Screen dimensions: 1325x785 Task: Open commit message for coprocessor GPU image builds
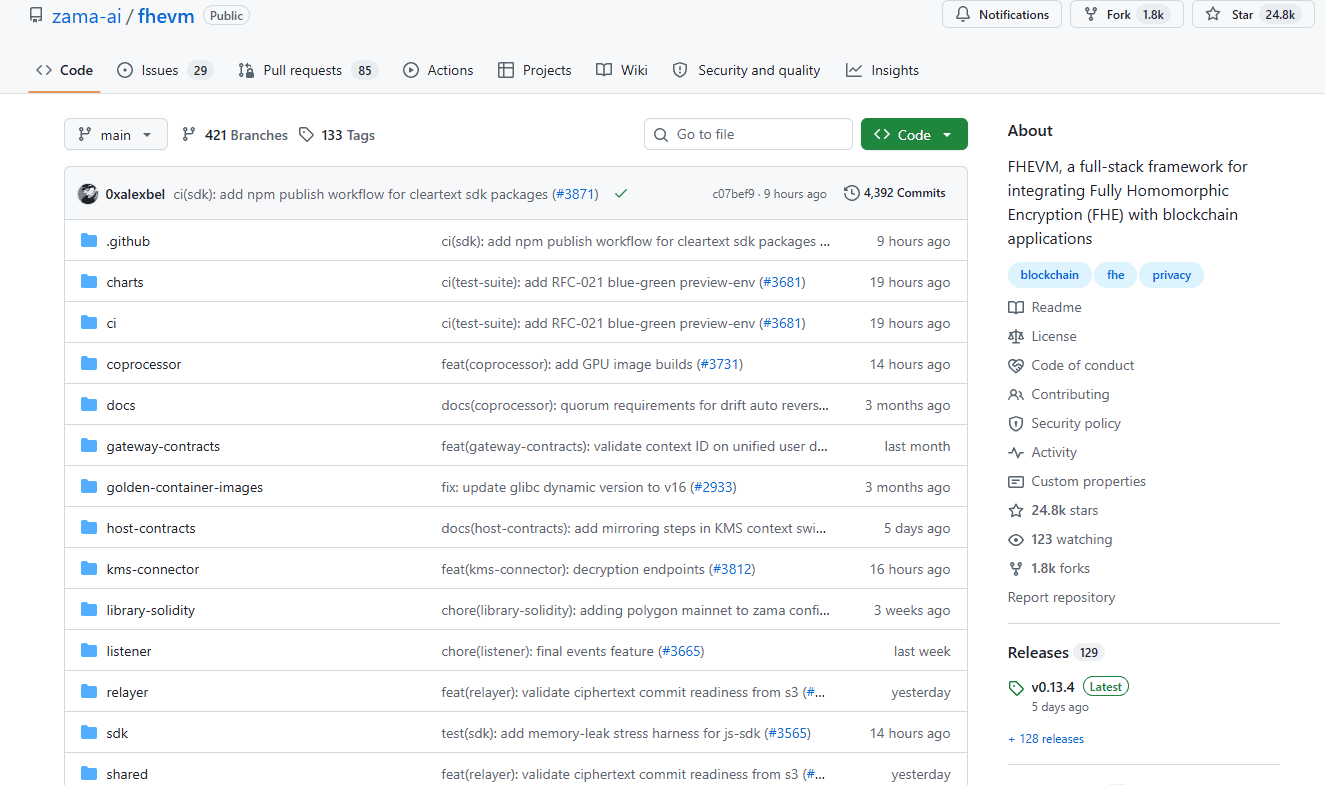[x=567, y=364]
